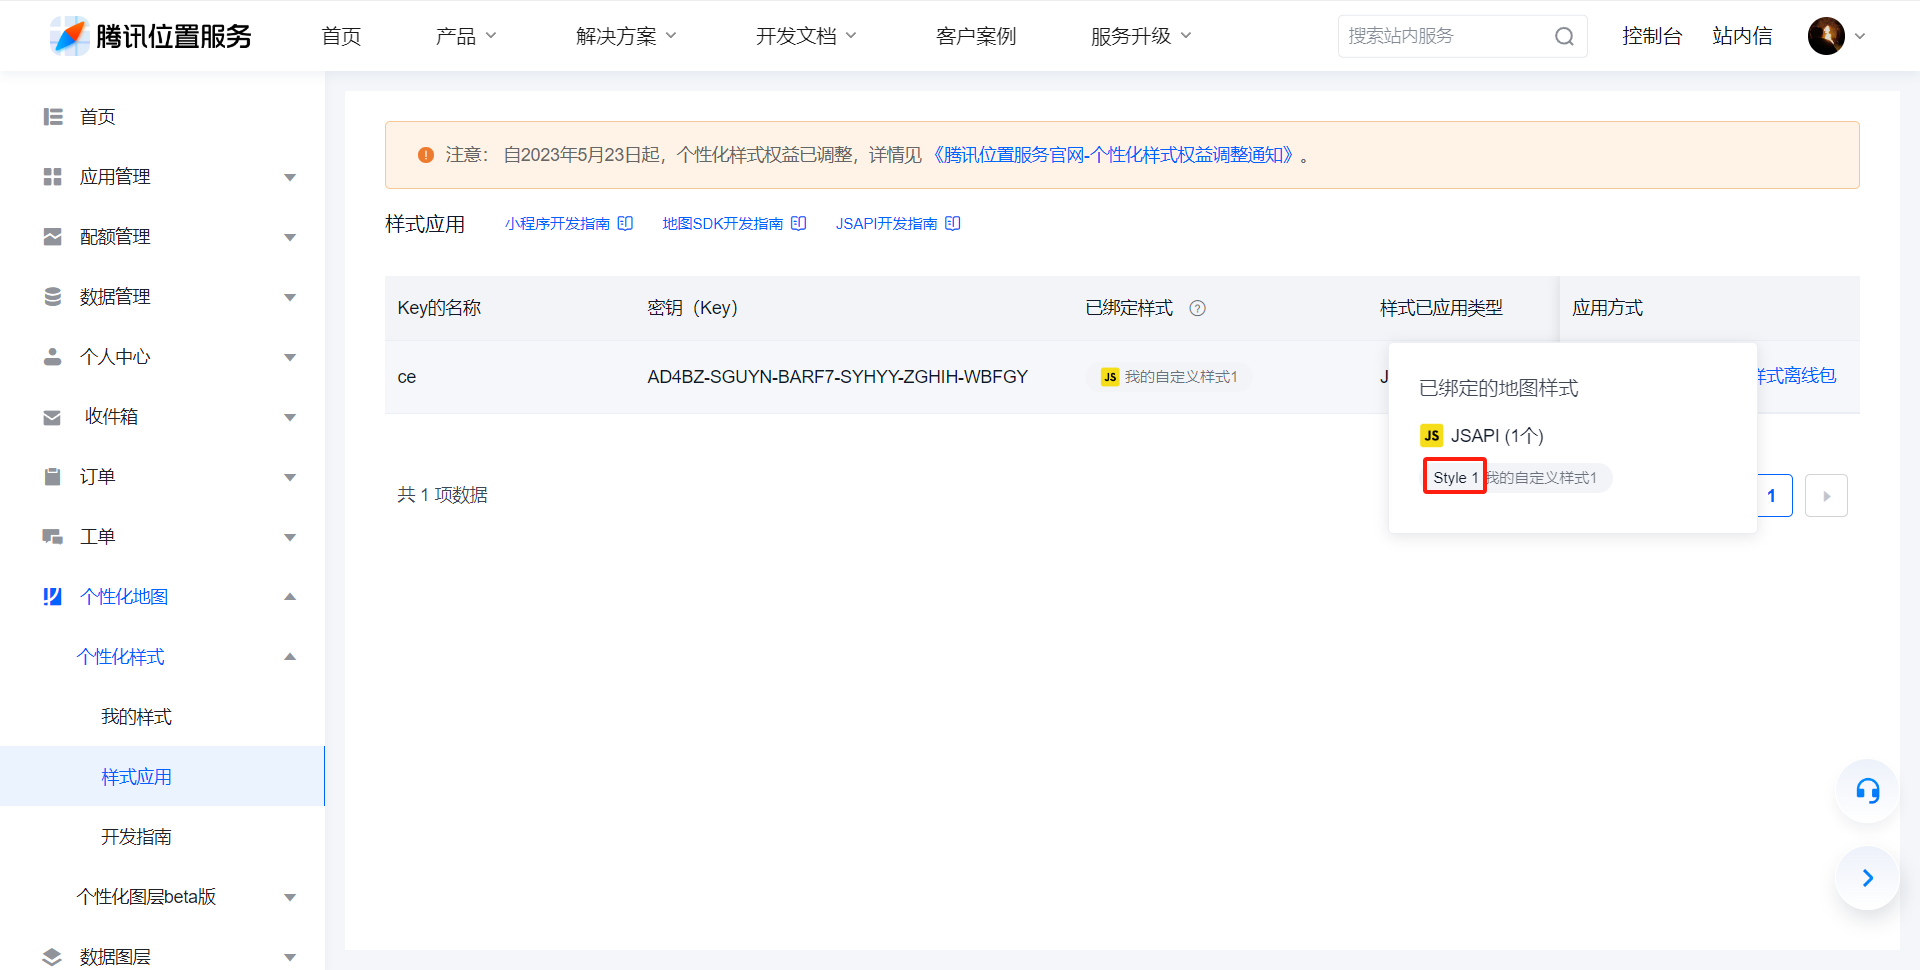Click the floating right chevron button
Viewport: 1920px width, 970px height.
(1867, 878)
